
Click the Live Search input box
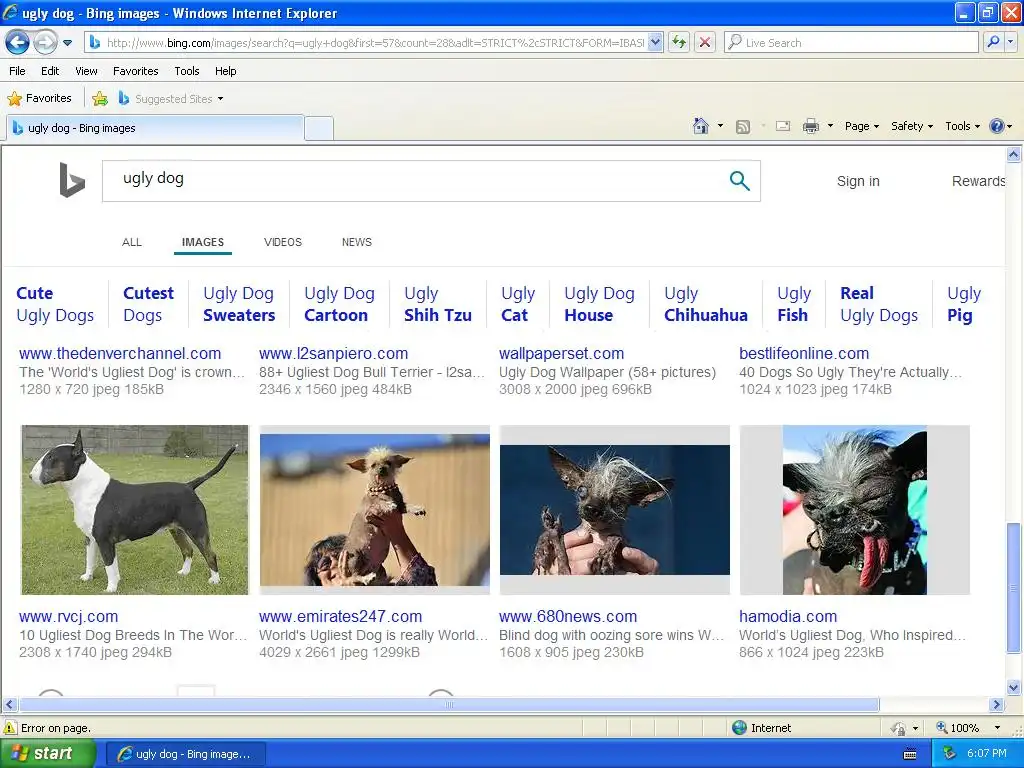point(852,42)
